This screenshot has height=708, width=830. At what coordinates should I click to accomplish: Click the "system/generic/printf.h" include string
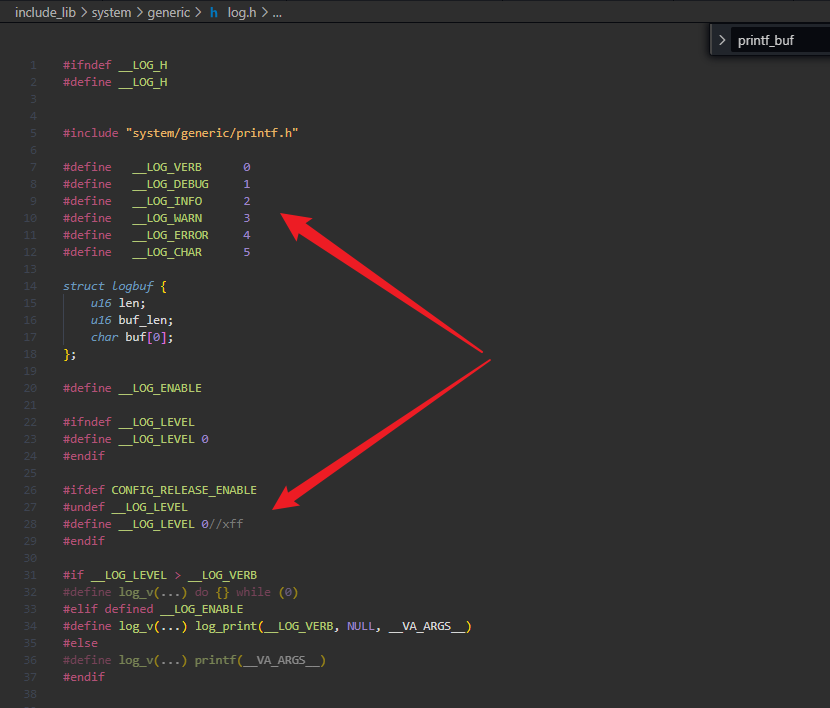coord(212,133)
